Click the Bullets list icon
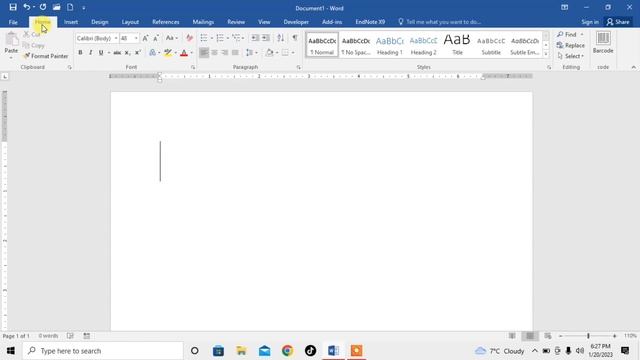Image resolution: width=640 pixels, height=360 pixels. tap(204, 38)
